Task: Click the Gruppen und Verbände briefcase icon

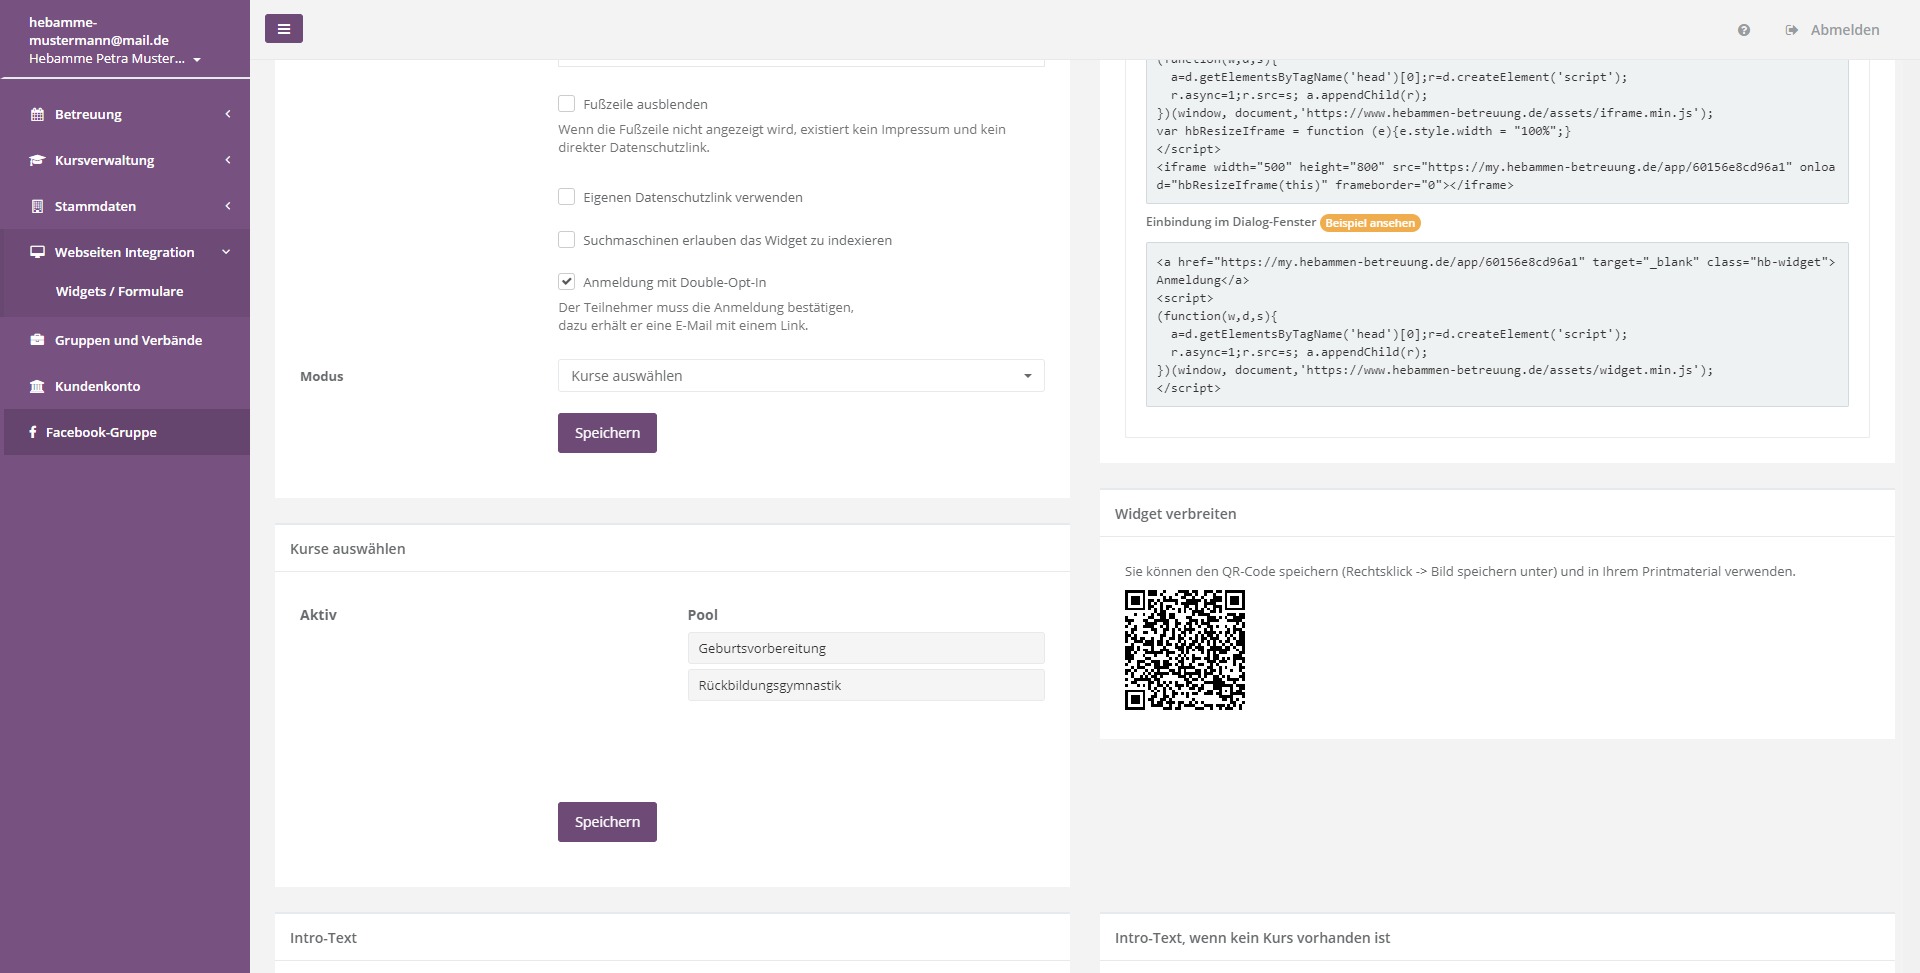Action: (x=37, y=340)
